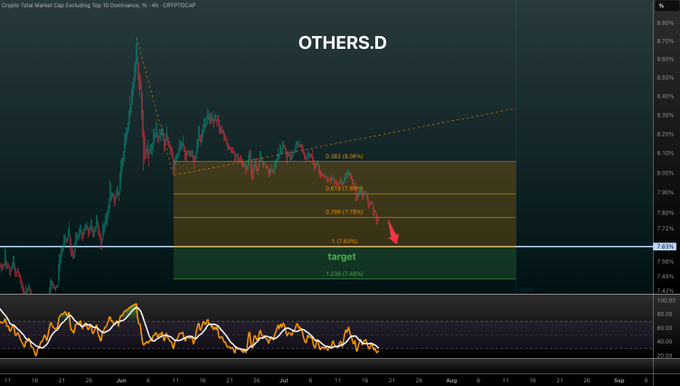Click the 8.70% price axis label
Viewport: 680px width, 386px height.
665,41
